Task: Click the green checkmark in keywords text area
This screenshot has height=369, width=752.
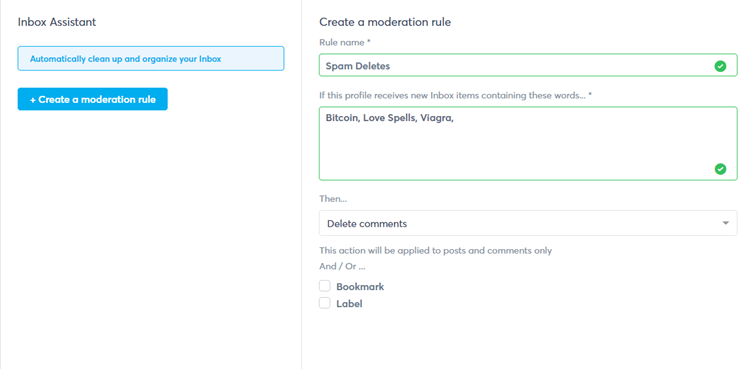Action: click(x=720, y=169)
